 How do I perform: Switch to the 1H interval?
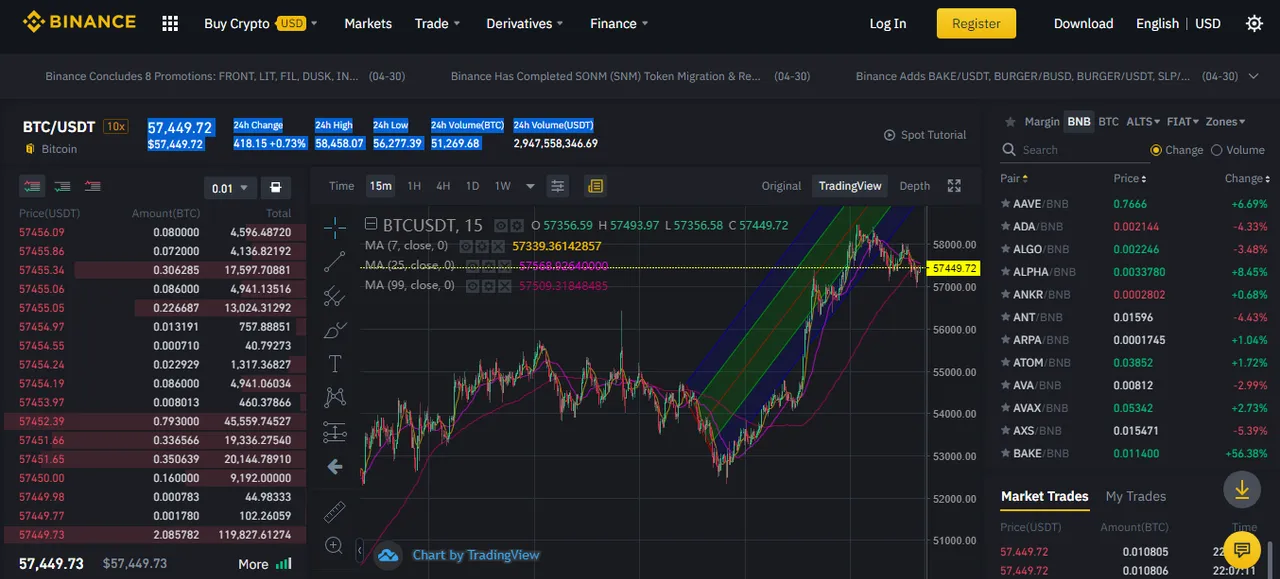click(x=414, y=186)
